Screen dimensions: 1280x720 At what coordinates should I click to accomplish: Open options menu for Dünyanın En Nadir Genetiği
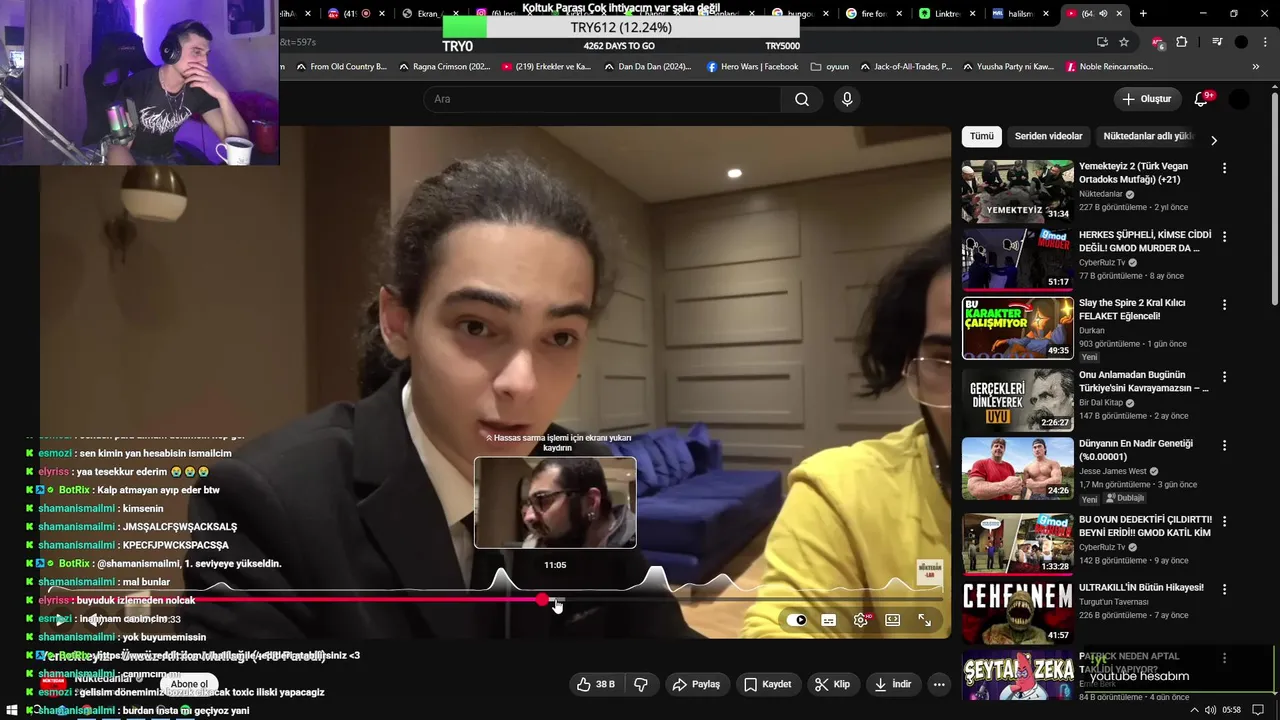(x=1224, y=445)
